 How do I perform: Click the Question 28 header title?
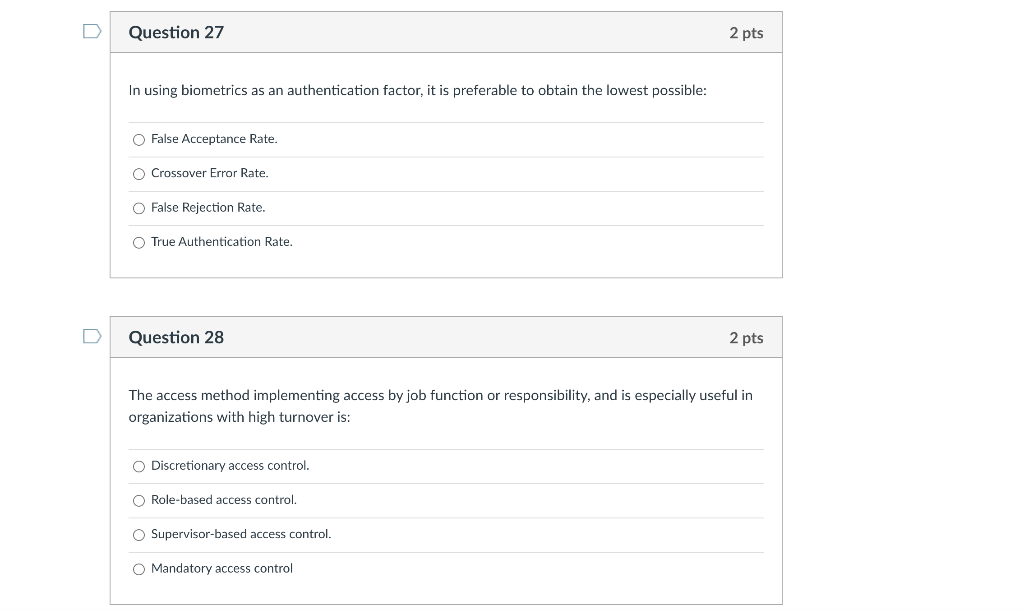pyautogui.click(x=176, y=337)
